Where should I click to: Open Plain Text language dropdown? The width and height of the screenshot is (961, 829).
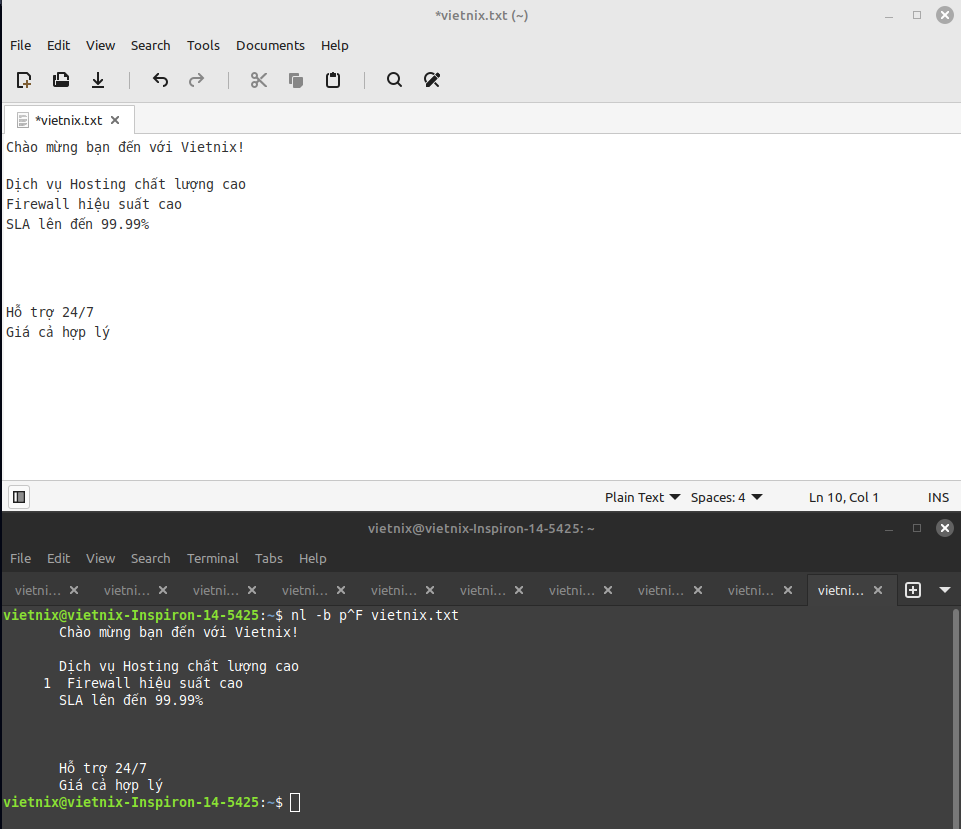(x=642, y=498)
